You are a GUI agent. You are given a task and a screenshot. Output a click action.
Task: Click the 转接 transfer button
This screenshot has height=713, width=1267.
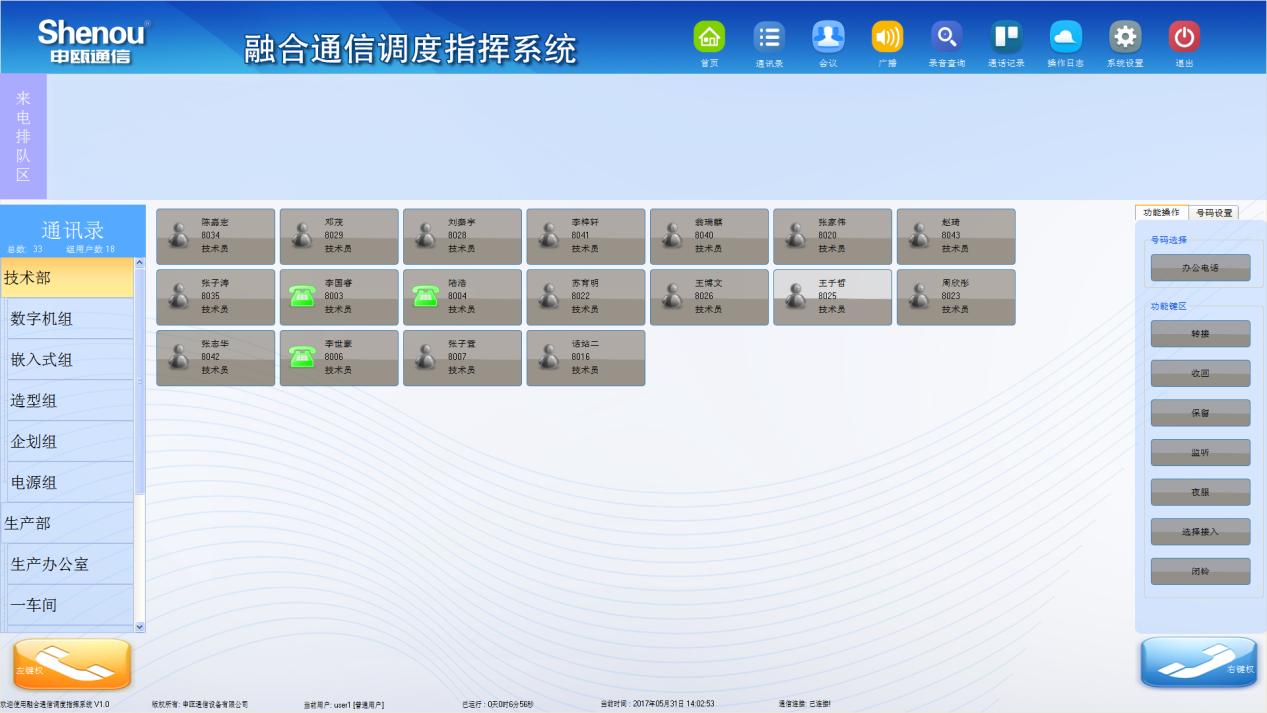coord(1200,334)
